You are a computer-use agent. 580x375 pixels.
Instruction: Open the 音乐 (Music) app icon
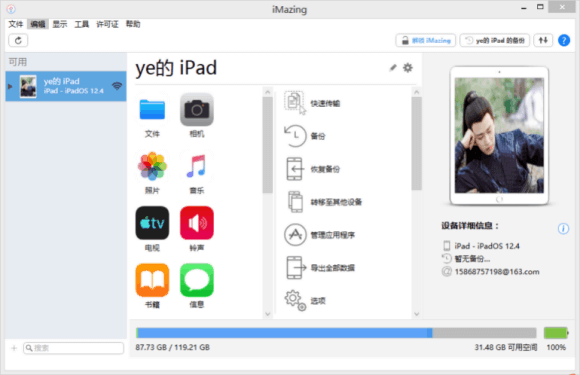pyautogui.click(x=197, y=166)
